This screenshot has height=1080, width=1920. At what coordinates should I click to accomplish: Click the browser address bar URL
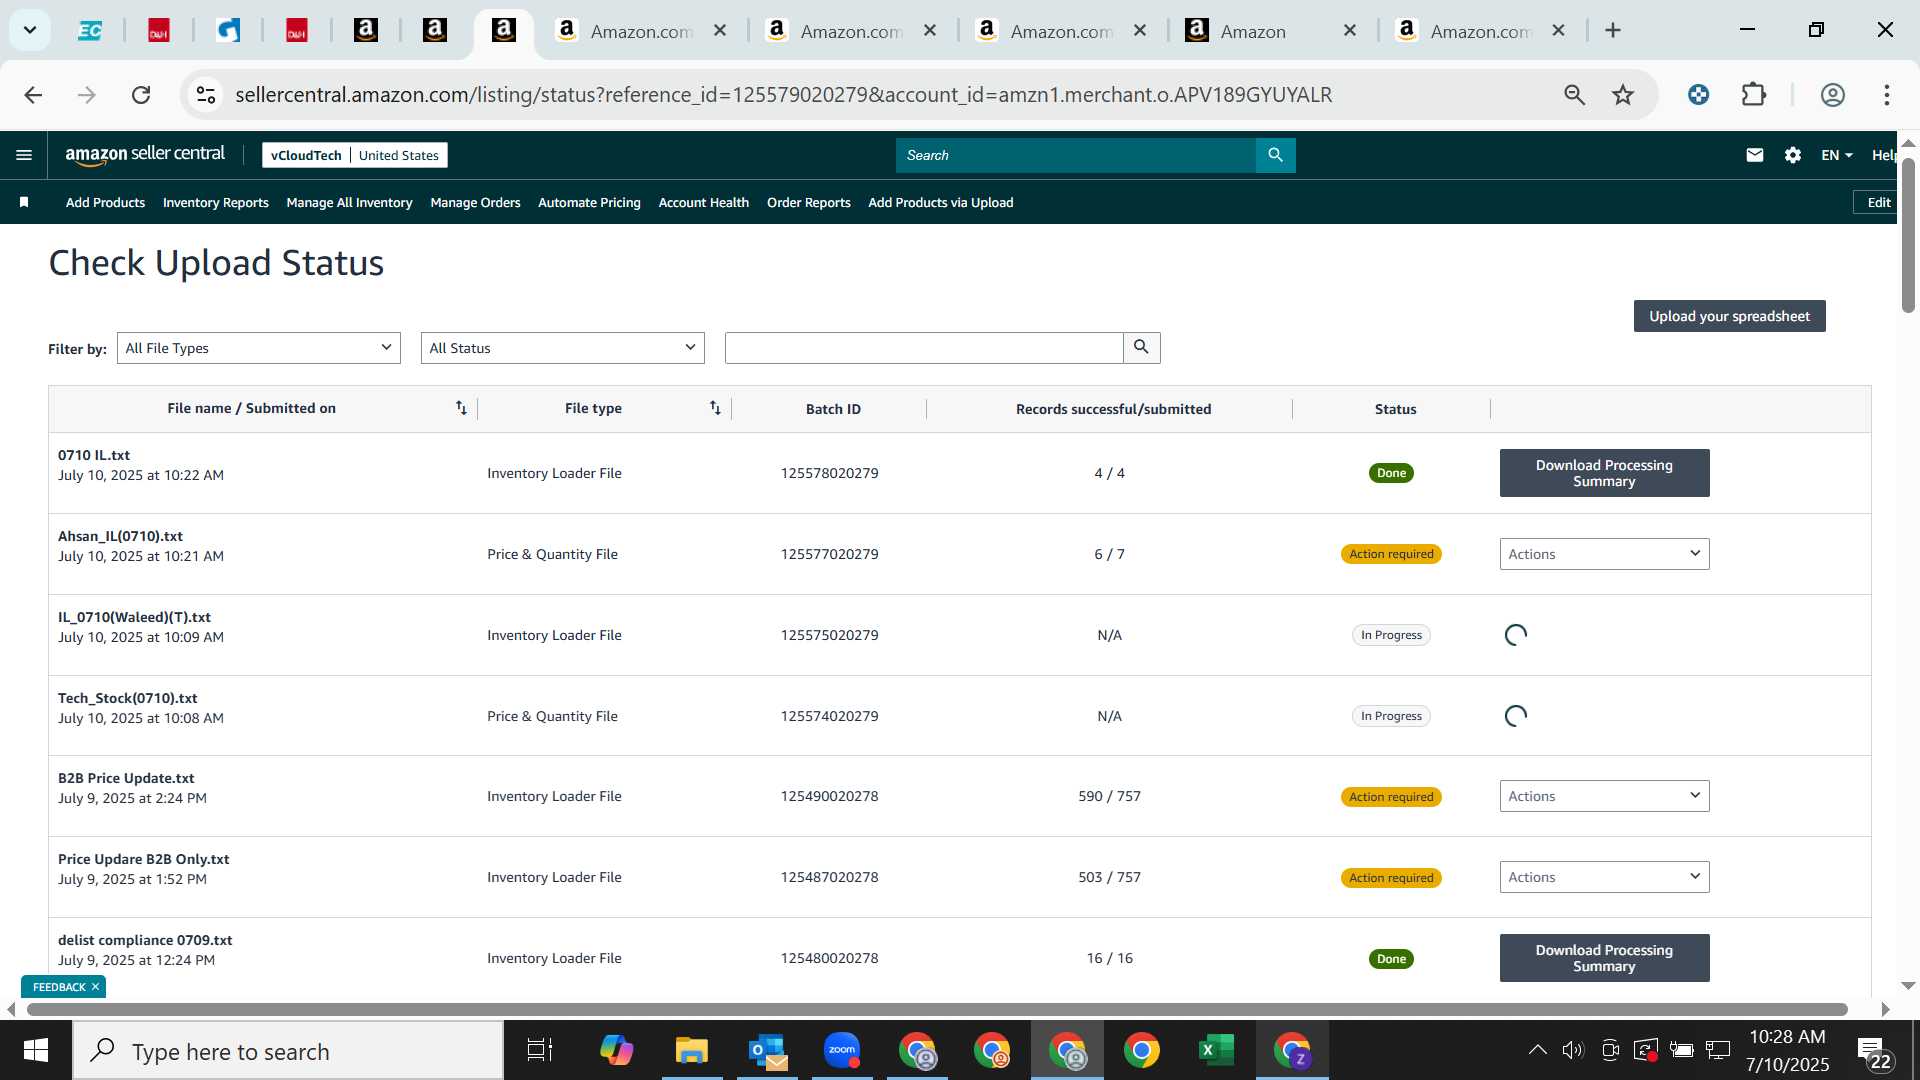[783, 95]
